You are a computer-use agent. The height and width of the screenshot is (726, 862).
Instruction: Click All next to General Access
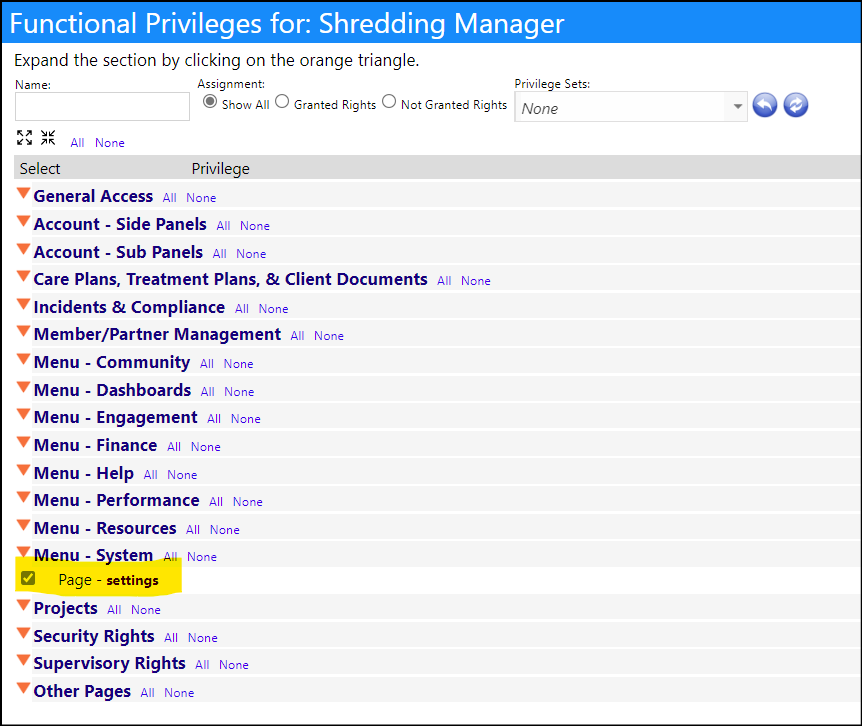pyautogui.click(x=169, y=198)
